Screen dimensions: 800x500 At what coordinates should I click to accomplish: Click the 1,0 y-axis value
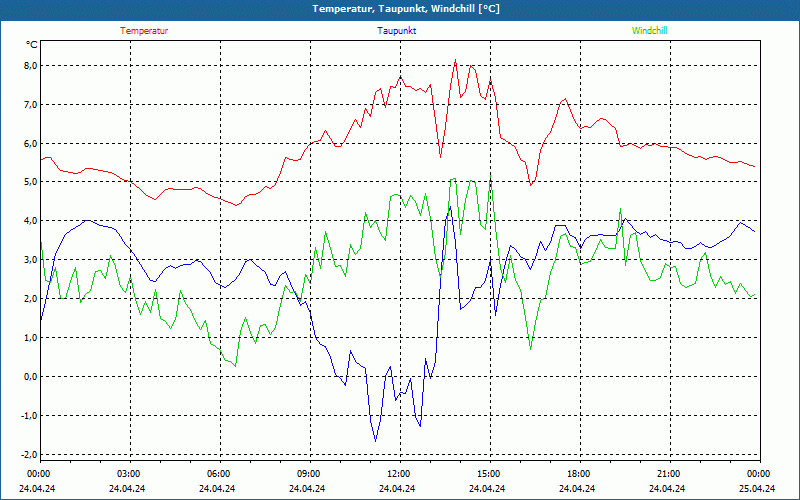pos(31,338)
